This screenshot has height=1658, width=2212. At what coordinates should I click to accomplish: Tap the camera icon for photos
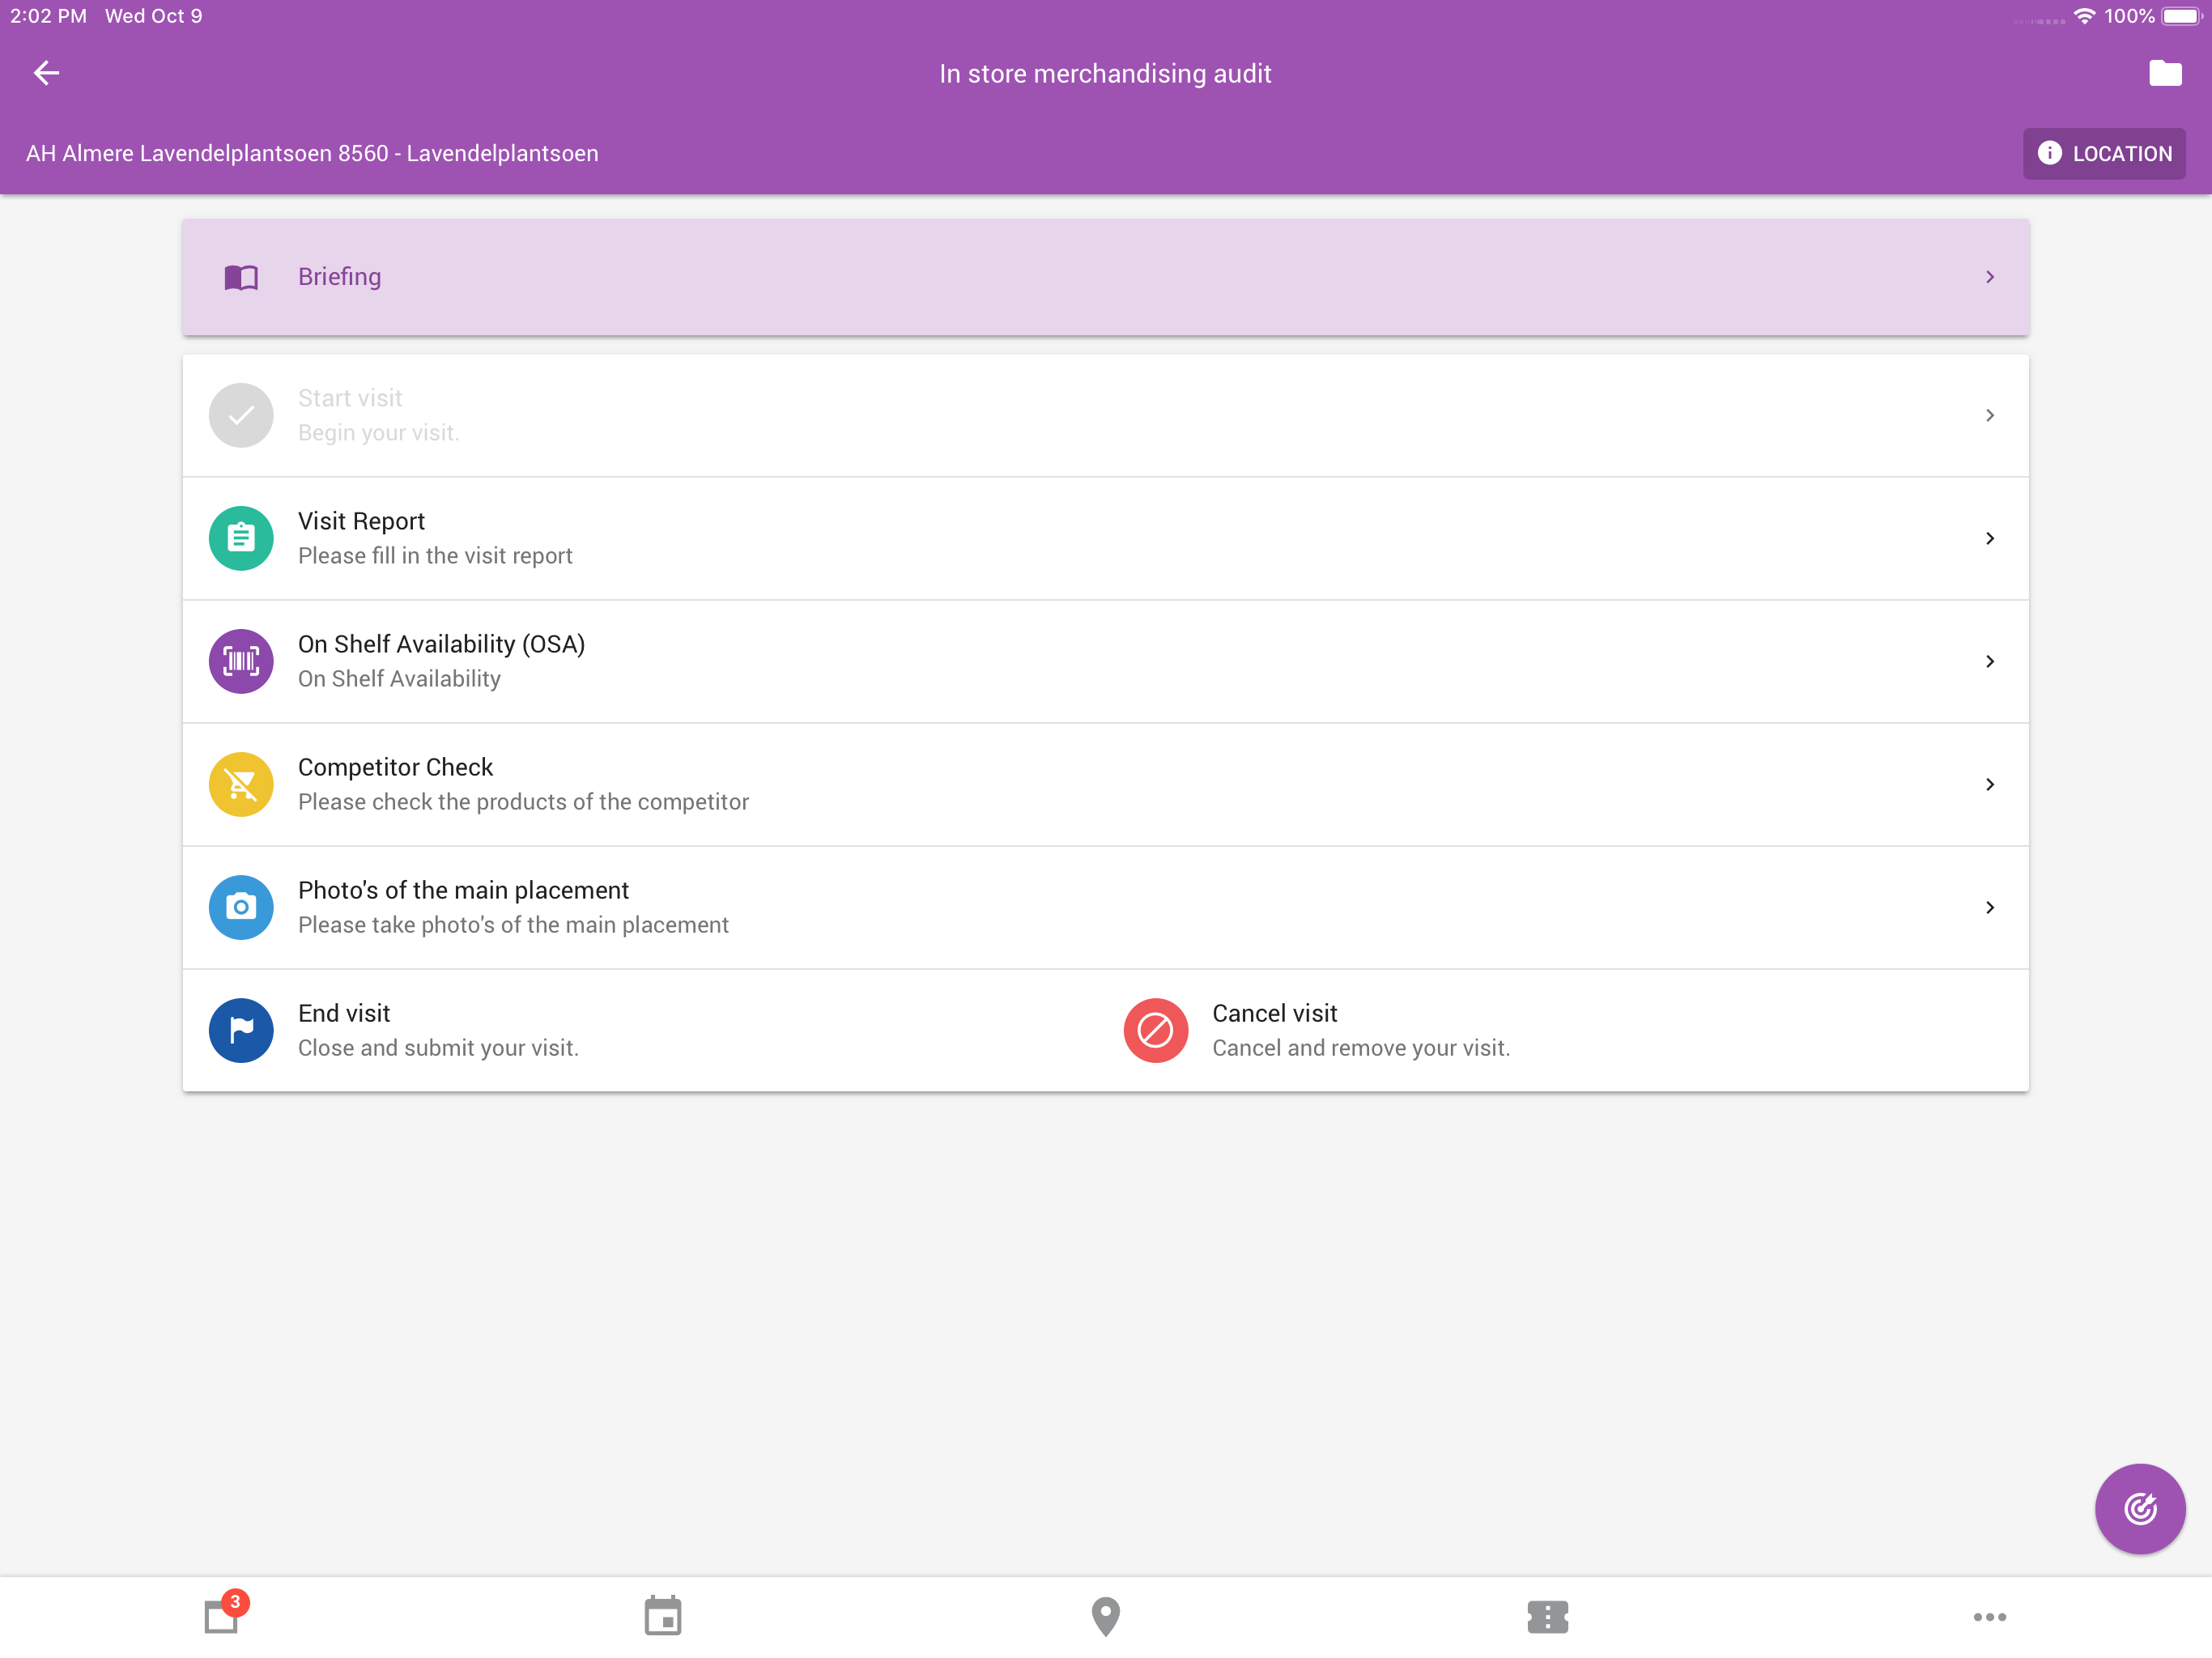pyautogui.click(x=241, y=907)
